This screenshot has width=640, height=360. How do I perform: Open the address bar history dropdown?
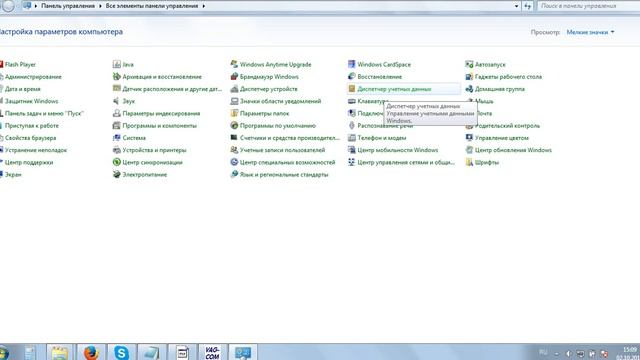coord(516,6)
